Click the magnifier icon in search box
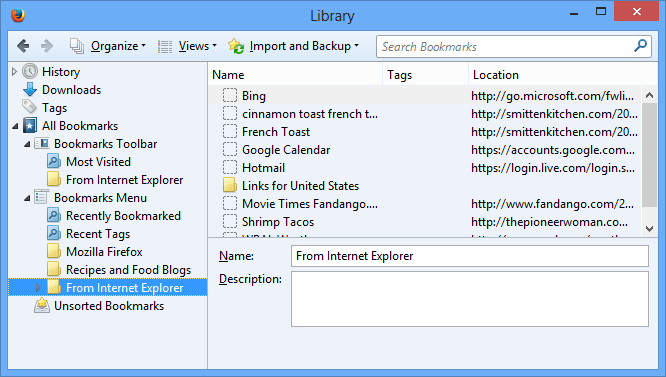This screenshot has width=666, height=377. coord(640,45)
